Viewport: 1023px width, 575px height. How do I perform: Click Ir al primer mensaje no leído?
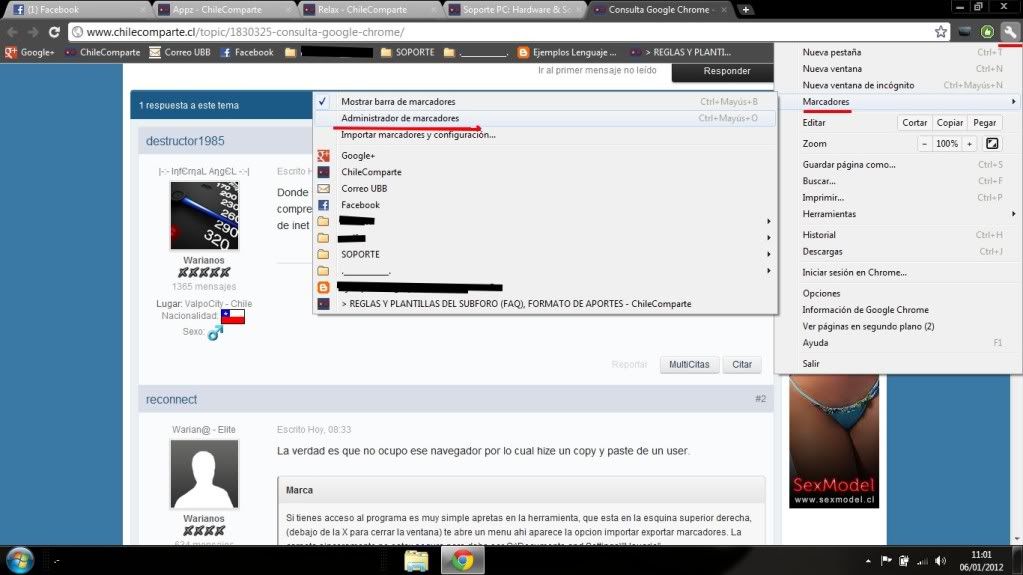pyautogui.click(x=597, y=70)
